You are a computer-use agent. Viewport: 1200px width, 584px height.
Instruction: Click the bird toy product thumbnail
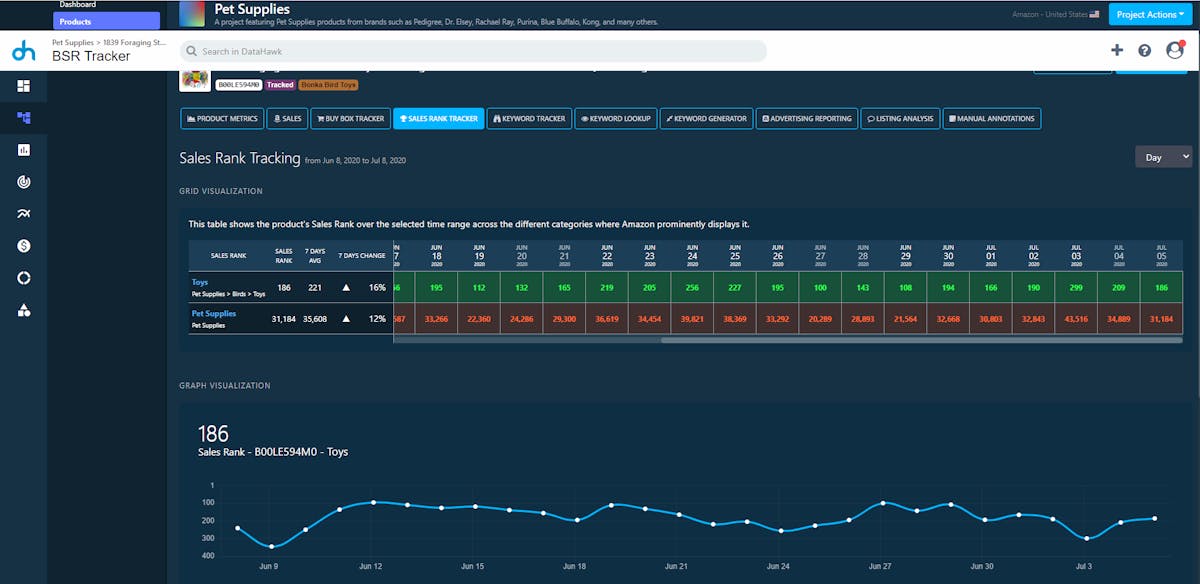click(x=194, y=80)
